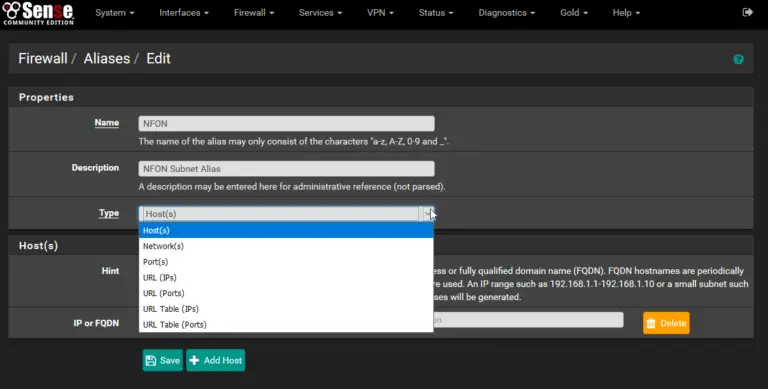Select Host(s) option in Type list
Viewport: 768px width, 389px height.
point(286,230)
